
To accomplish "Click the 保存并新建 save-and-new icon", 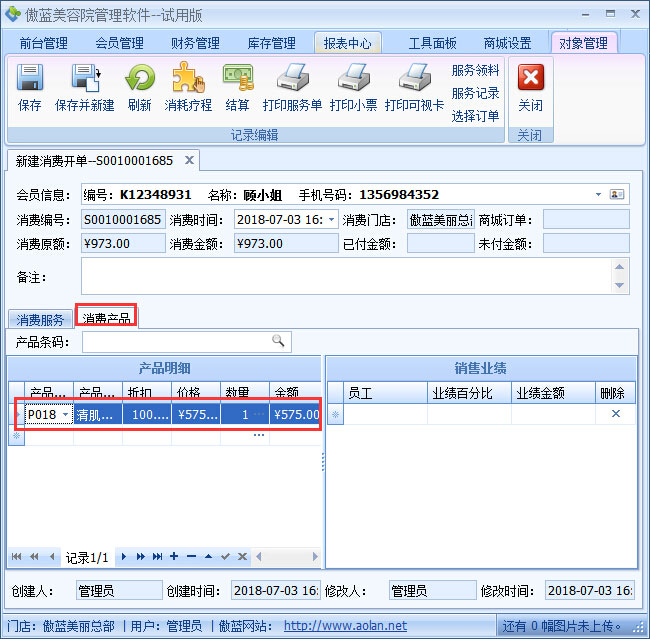I will [85, 78].
